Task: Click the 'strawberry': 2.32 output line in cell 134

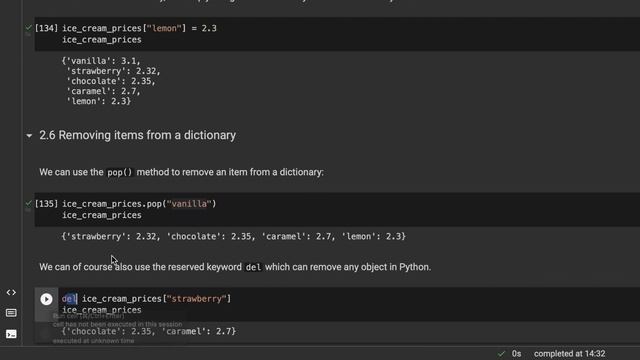Action: (113, 71)
